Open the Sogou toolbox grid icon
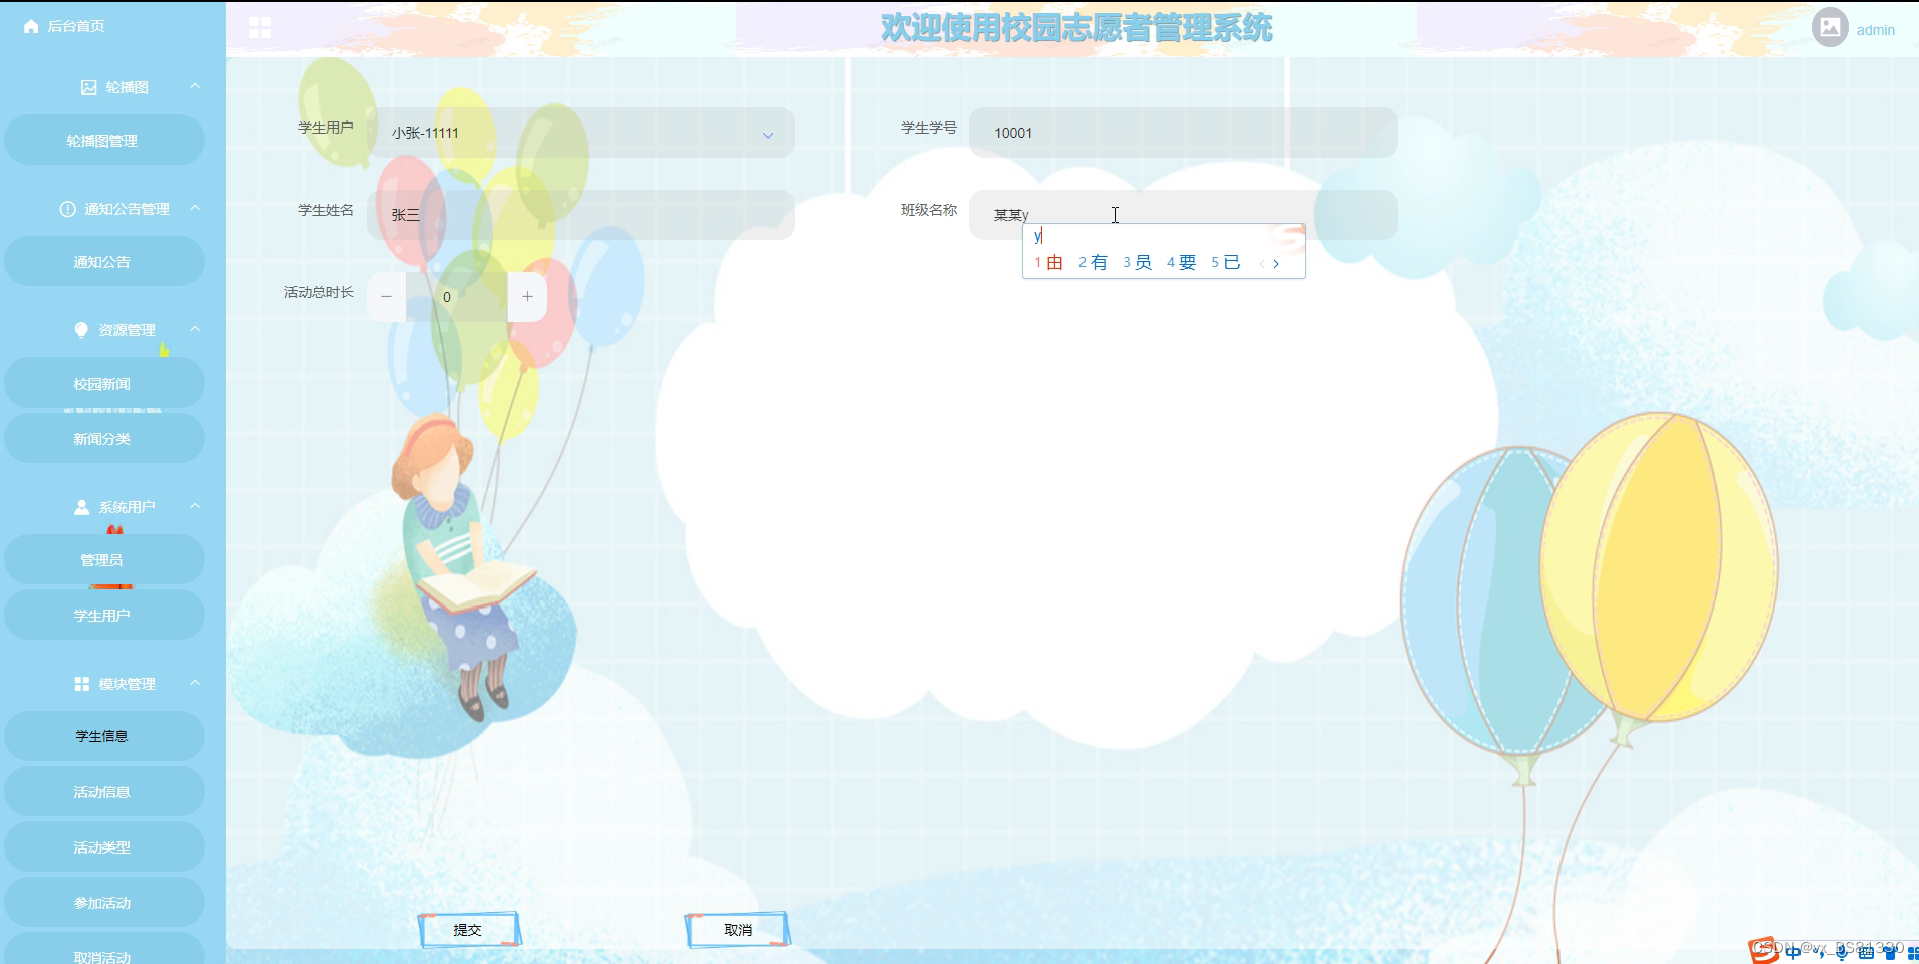Viewport: 1919px width, 964px height. [x=1913, y=954]
